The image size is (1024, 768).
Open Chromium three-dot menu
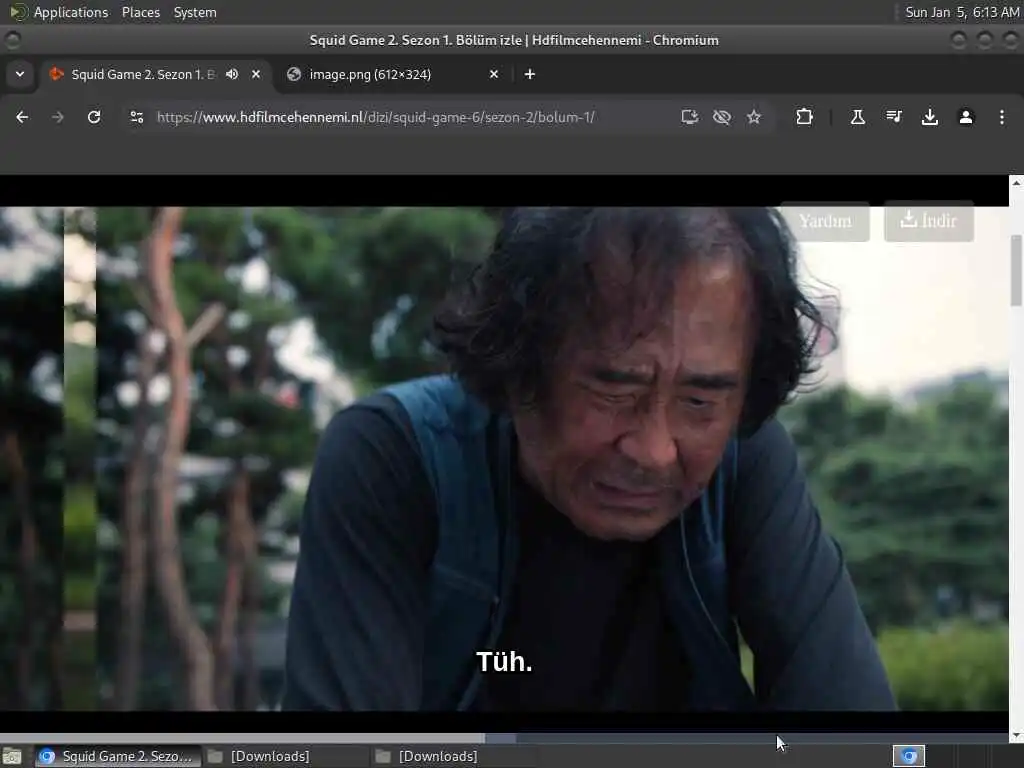pos(1002,117)
